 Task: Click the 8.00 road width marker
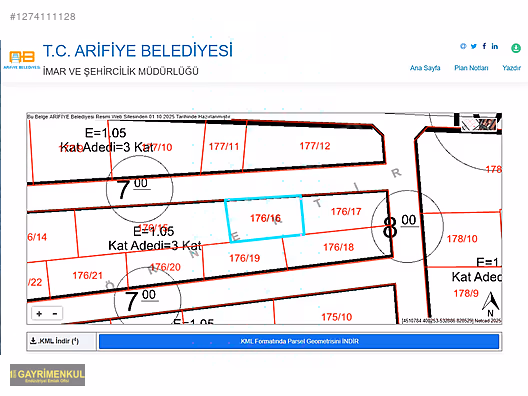[x=407, y=226]
